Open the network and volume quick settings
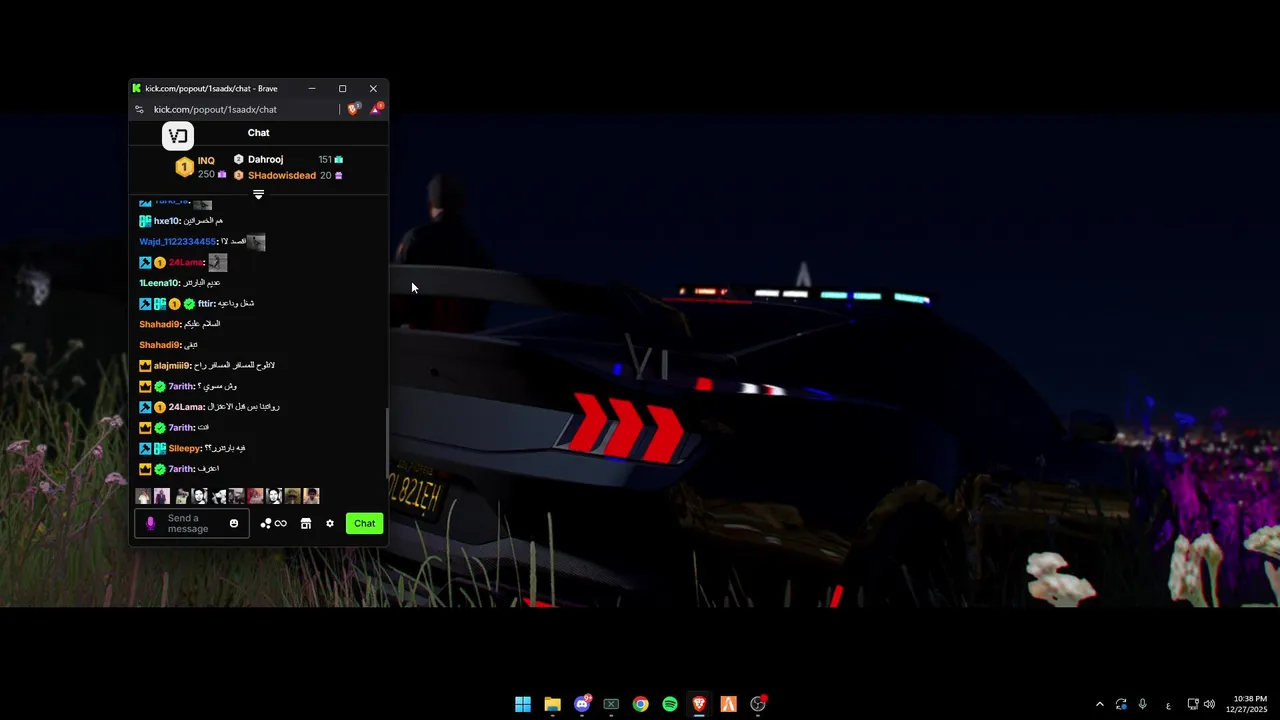1280x720 pixels. pyautogui.click(x=1201, y=704)
